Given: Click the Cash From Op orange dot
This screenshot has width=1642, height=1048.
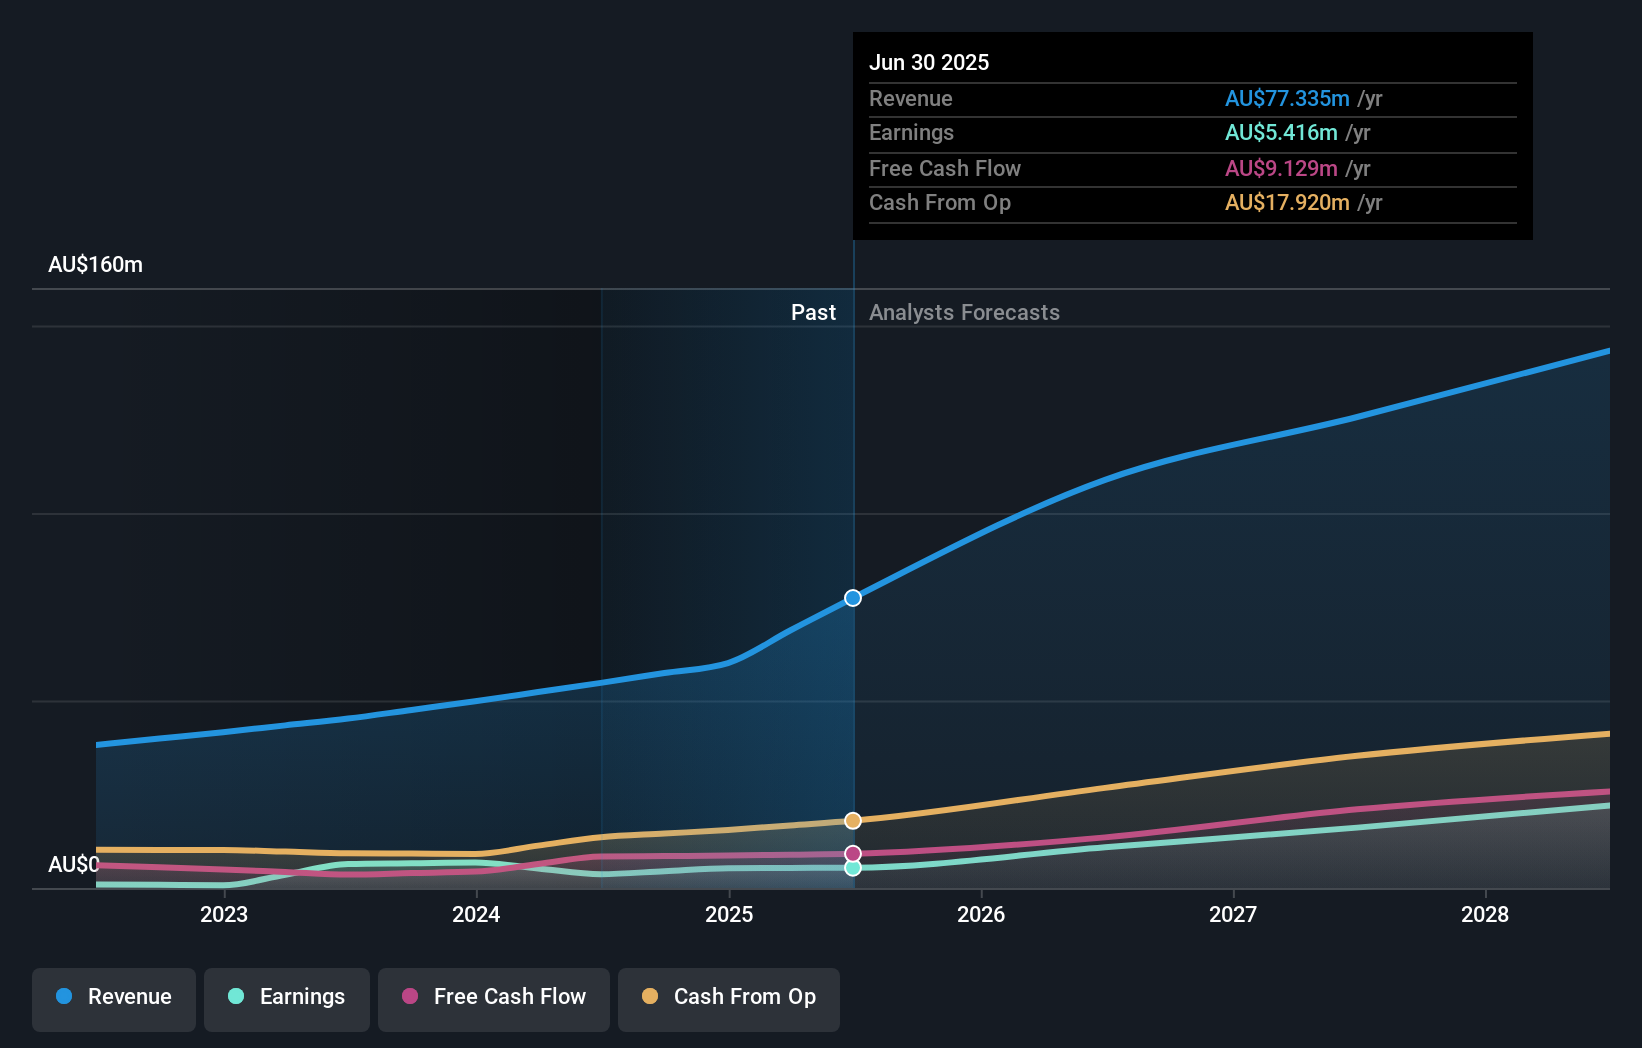Looking at the screenshot, I should point(650,996).
